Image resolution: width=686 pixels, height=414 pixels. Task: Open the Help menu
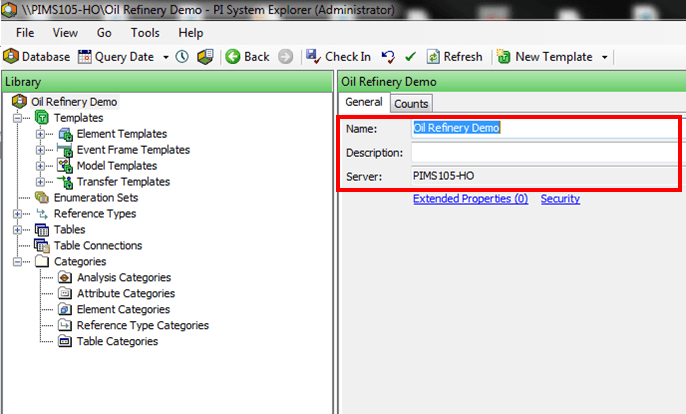coord(191,33)
